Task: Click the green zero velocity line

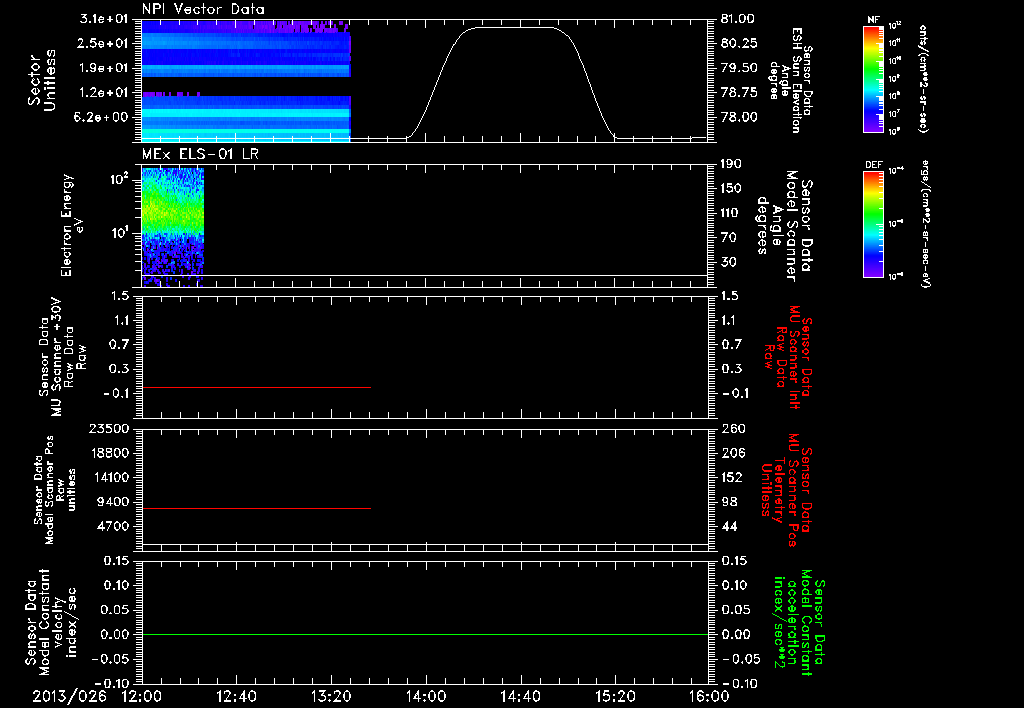Action: click(425, 634)
